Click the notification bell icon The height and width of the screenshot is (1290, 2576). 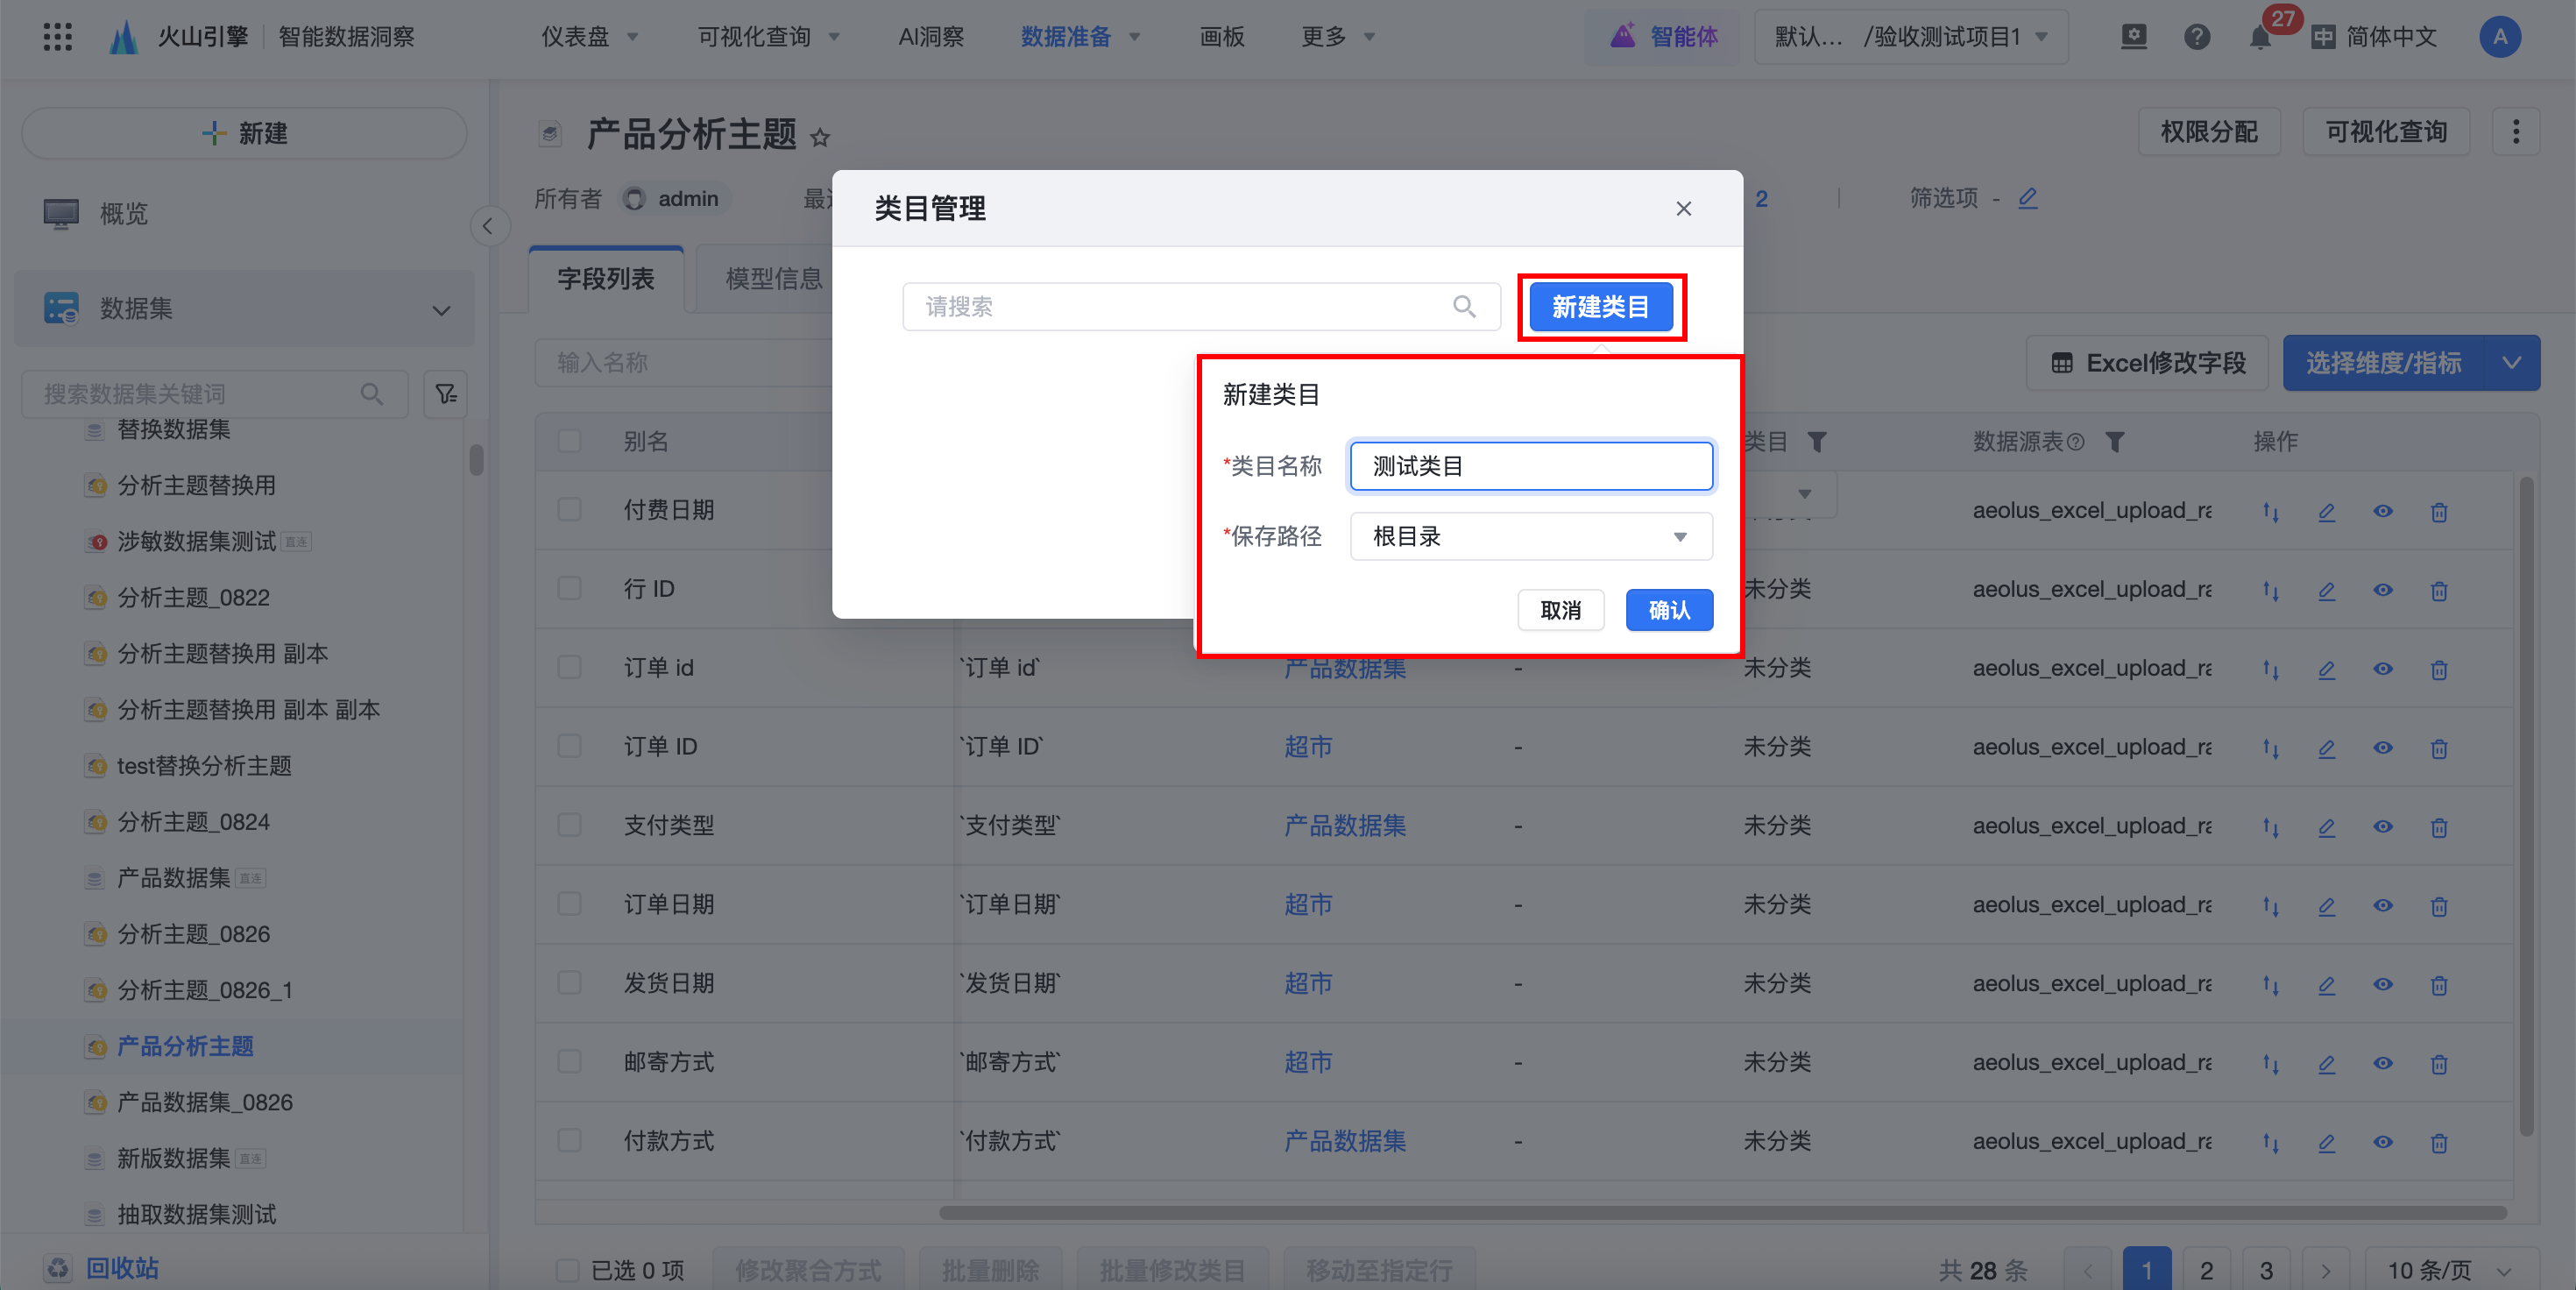point(2259,38)
